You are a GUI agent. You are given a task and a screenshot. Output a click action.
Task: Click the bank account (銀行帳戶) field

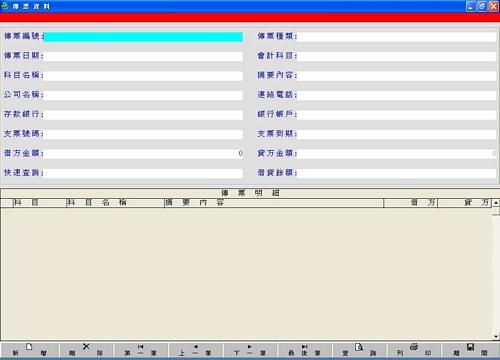pos(396,115)
